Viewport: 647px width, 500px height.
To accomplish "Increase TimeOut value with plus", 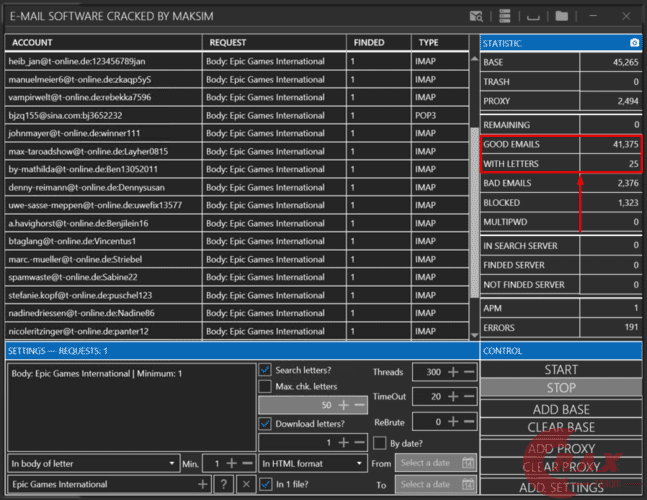I will point(453,396).
